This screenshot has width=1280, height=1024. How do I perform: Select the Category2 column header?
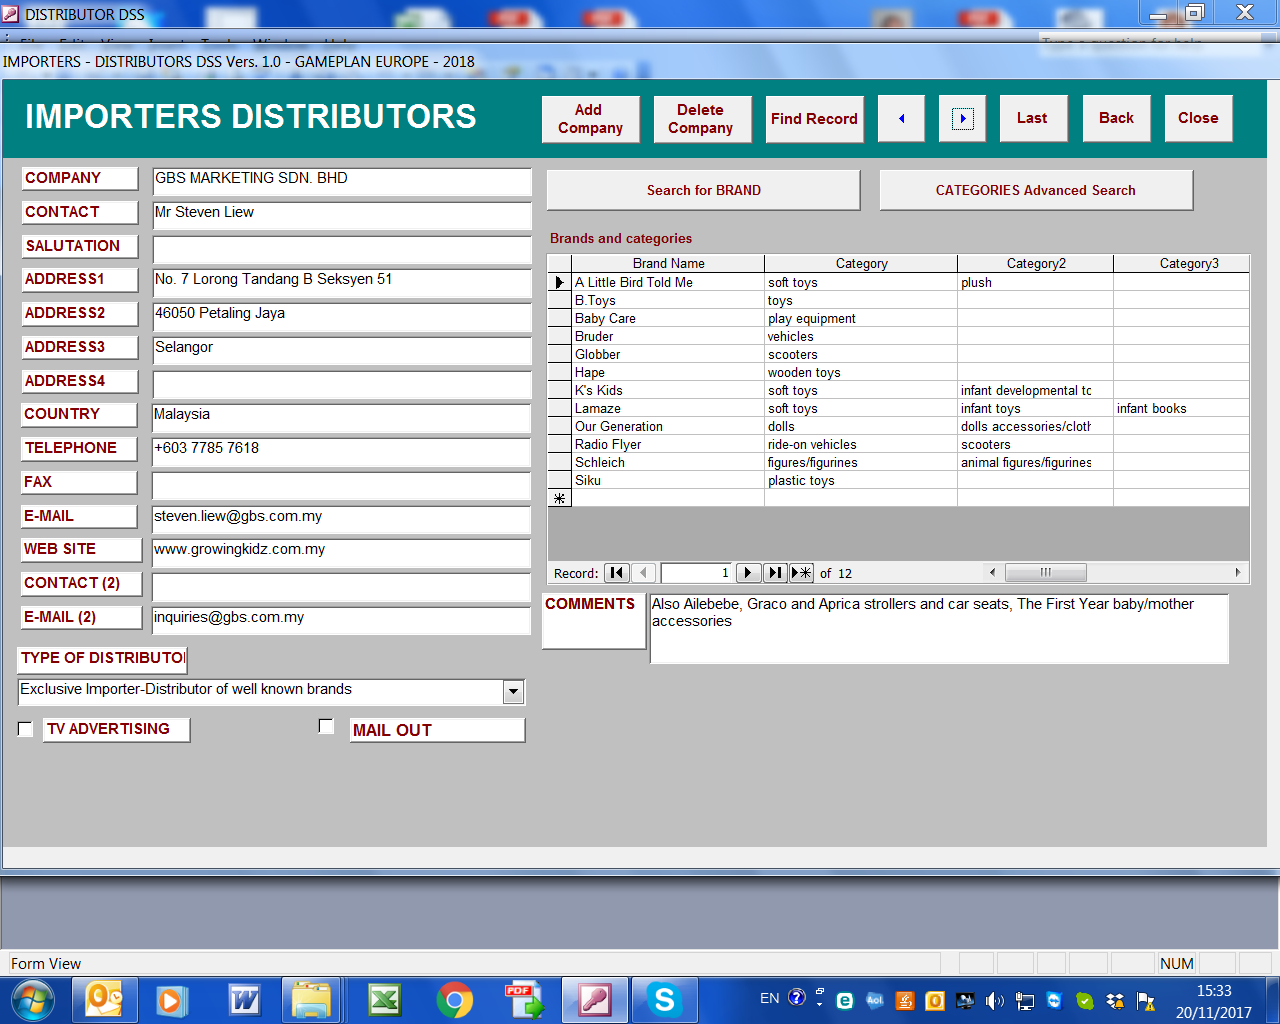[1036, 263]
